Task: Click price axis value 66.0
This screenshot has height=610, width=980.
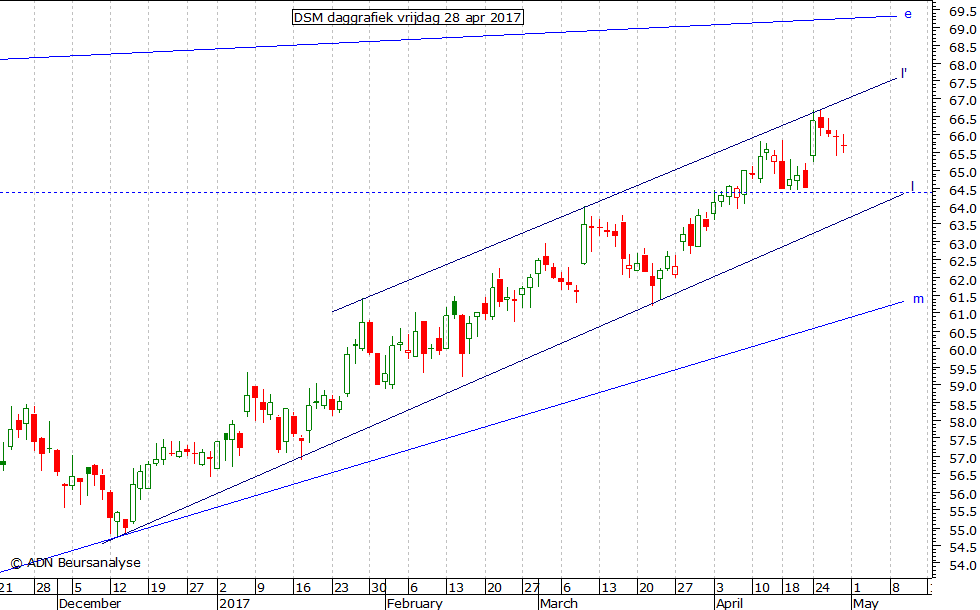Action: (x=963, y=136)
